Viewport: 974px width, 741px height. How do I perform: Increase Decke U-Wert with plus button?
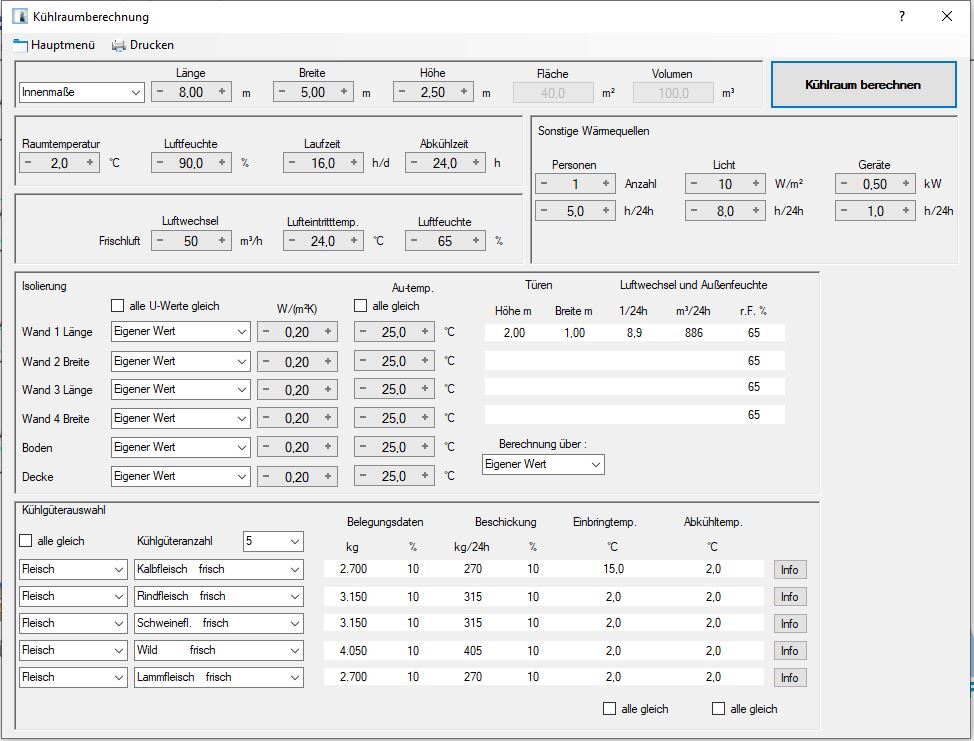[328, 476]
